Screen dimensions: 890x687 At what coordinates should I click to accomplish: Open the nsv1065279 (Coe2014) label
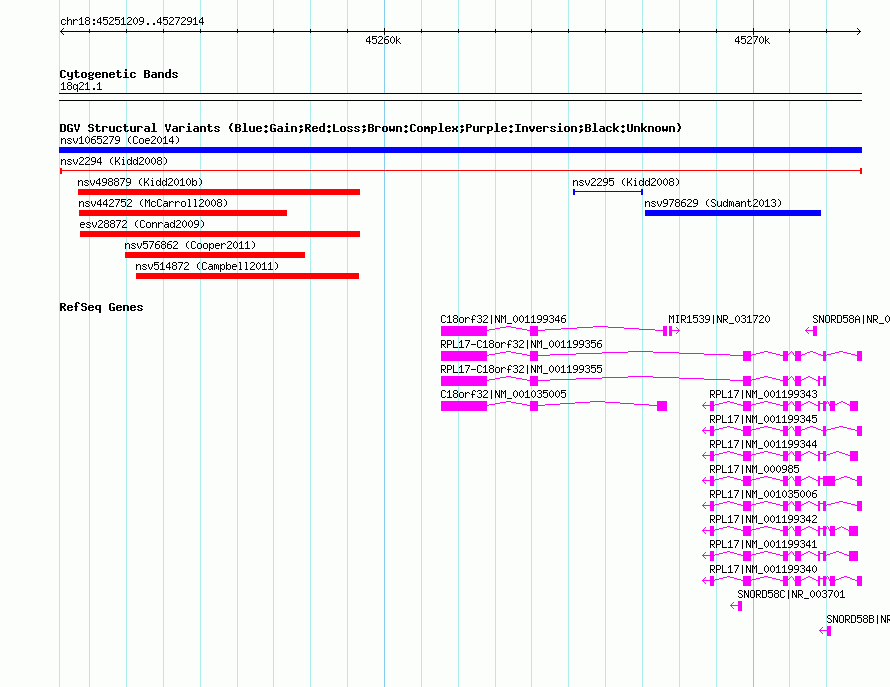[120, 140]
